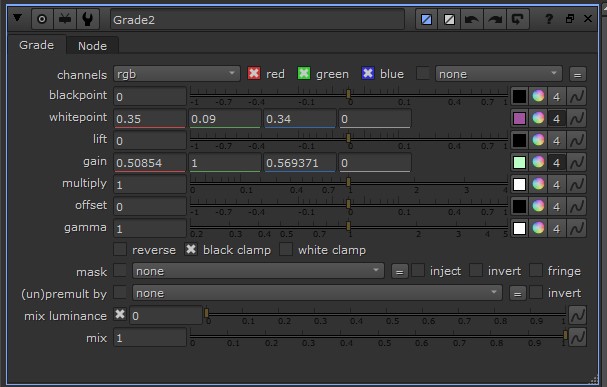607x387 pixels.
Task: Click the whitepoint purple color swatch
Action: click(519, 118)
